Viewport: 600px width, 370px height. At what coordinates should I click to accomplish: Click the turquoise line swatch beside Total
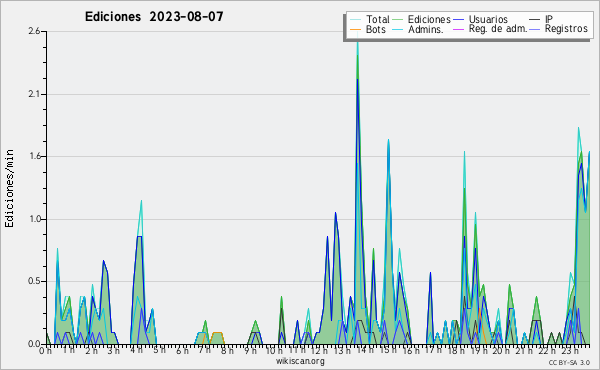click(355, 20)
